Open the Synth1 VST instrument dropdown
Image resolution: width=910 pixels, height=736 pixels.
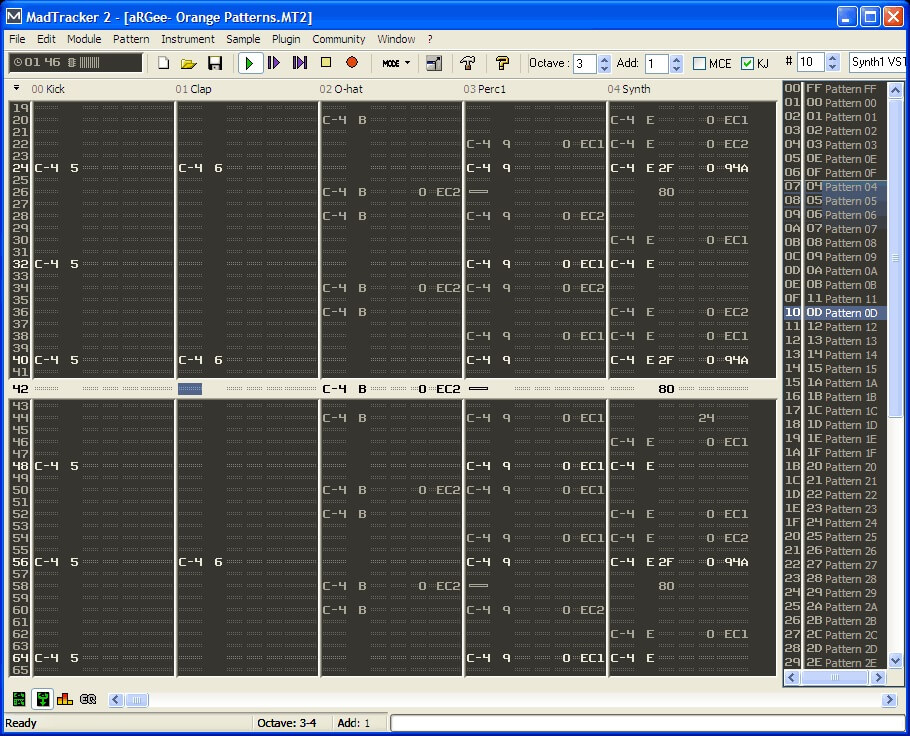878,63
